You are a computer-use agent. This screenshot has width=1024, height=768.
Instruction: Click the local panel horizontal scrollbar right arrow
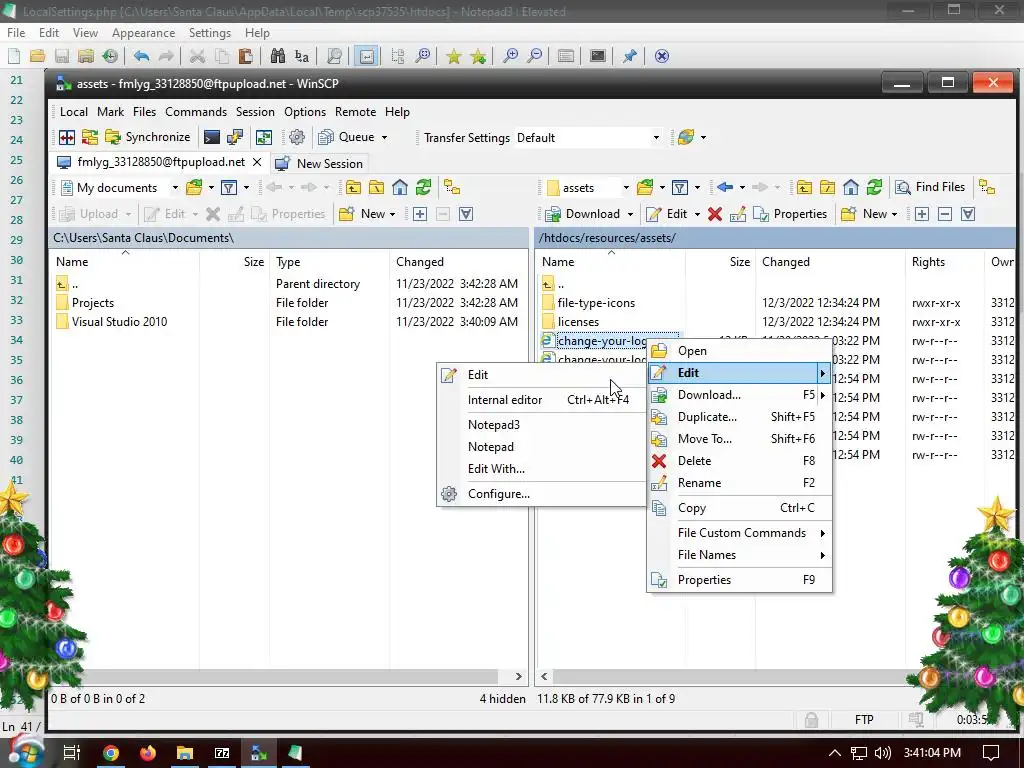[519, 677]
